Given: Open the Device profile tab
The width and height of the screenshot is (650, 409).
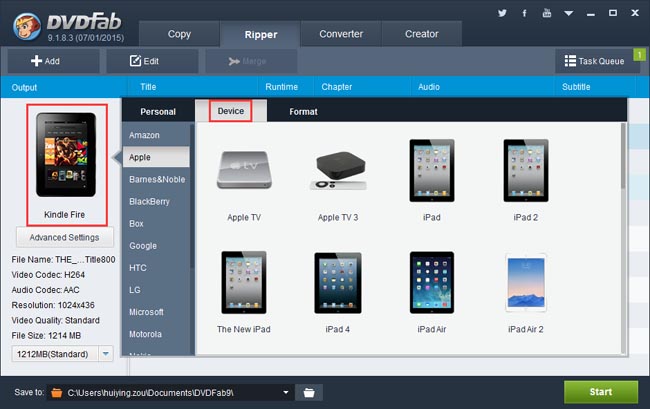Looking at the screenshot, I should [x=231, y=111].
